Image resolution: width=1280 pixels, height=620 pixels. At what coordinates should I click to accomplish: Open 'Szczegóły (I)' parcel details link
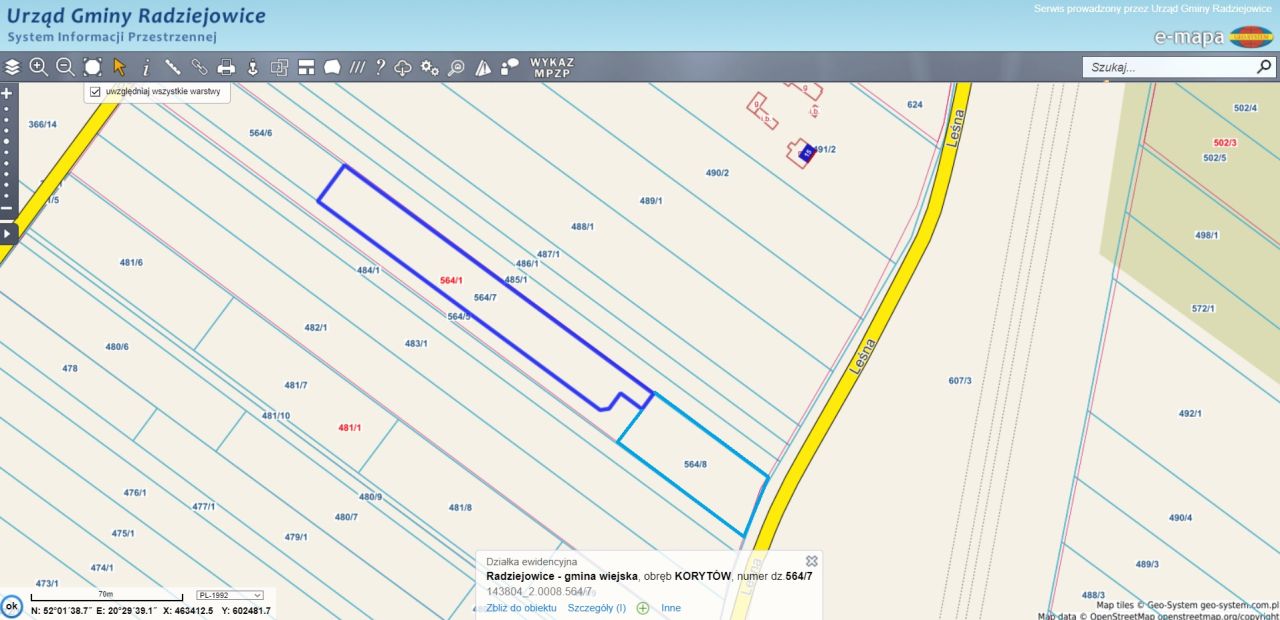[597, 608]
